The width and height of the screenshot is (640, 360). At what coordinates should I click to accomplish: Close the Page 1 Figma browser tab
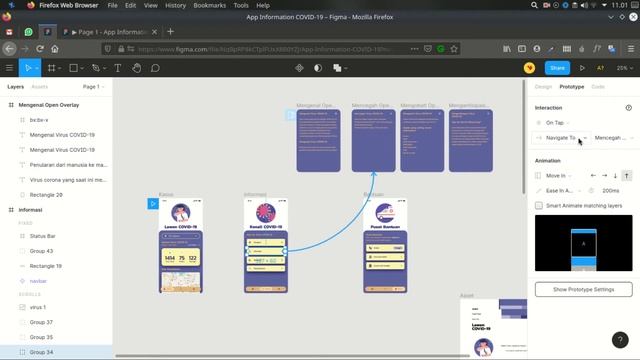click(154, 32)
